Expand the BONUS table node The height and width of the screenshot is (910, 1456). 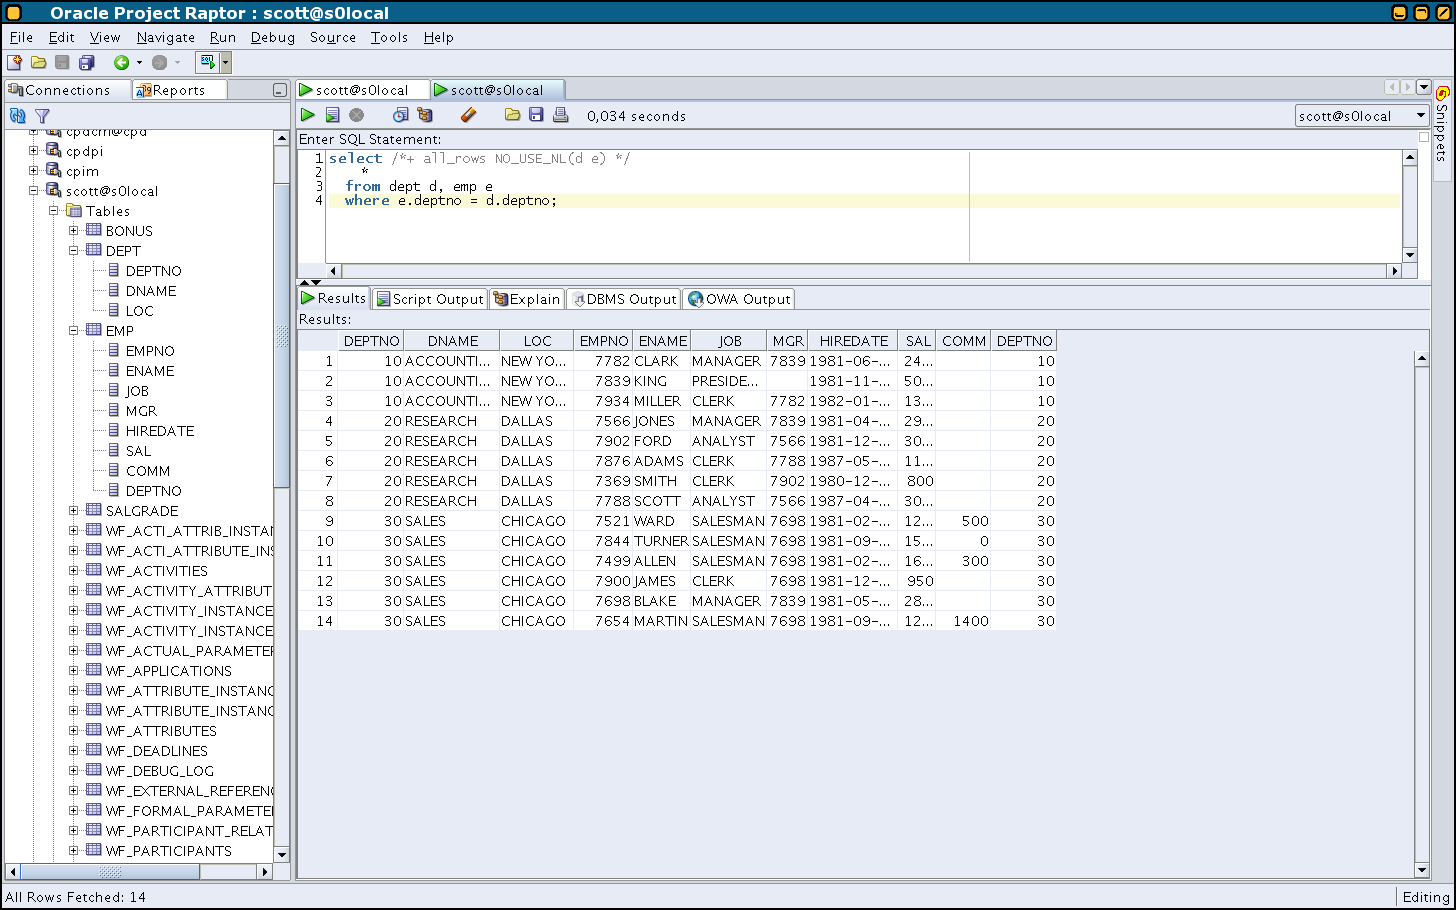click(74, 230)
